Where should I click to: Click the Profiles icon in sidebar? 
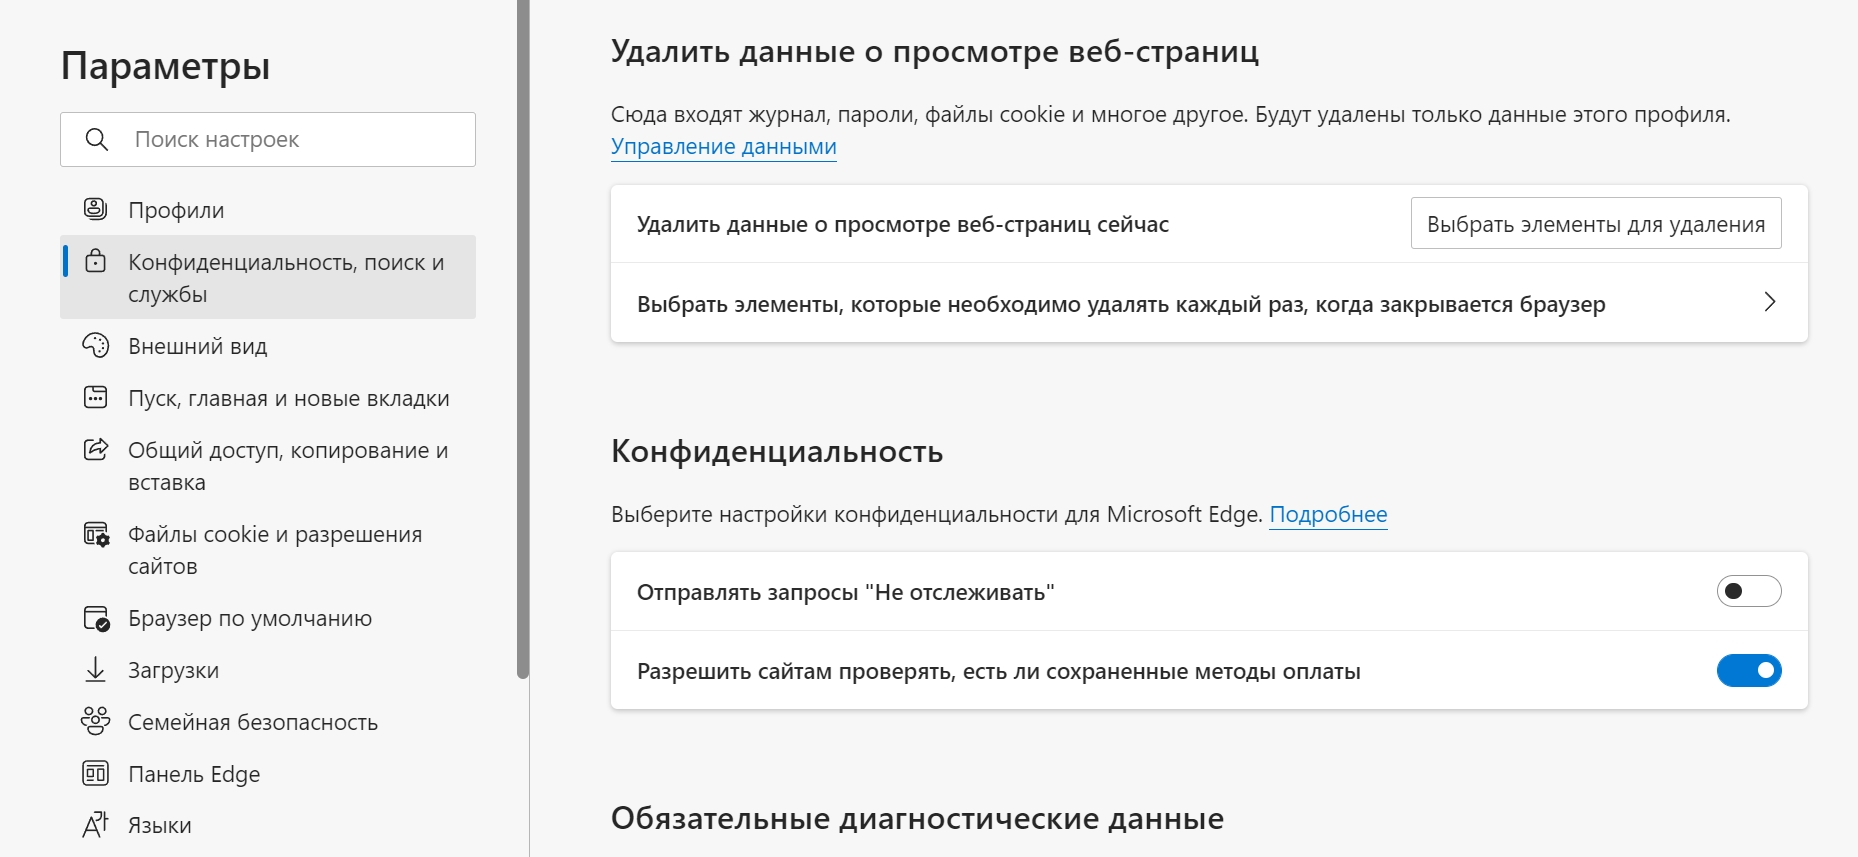pos(95,209)
